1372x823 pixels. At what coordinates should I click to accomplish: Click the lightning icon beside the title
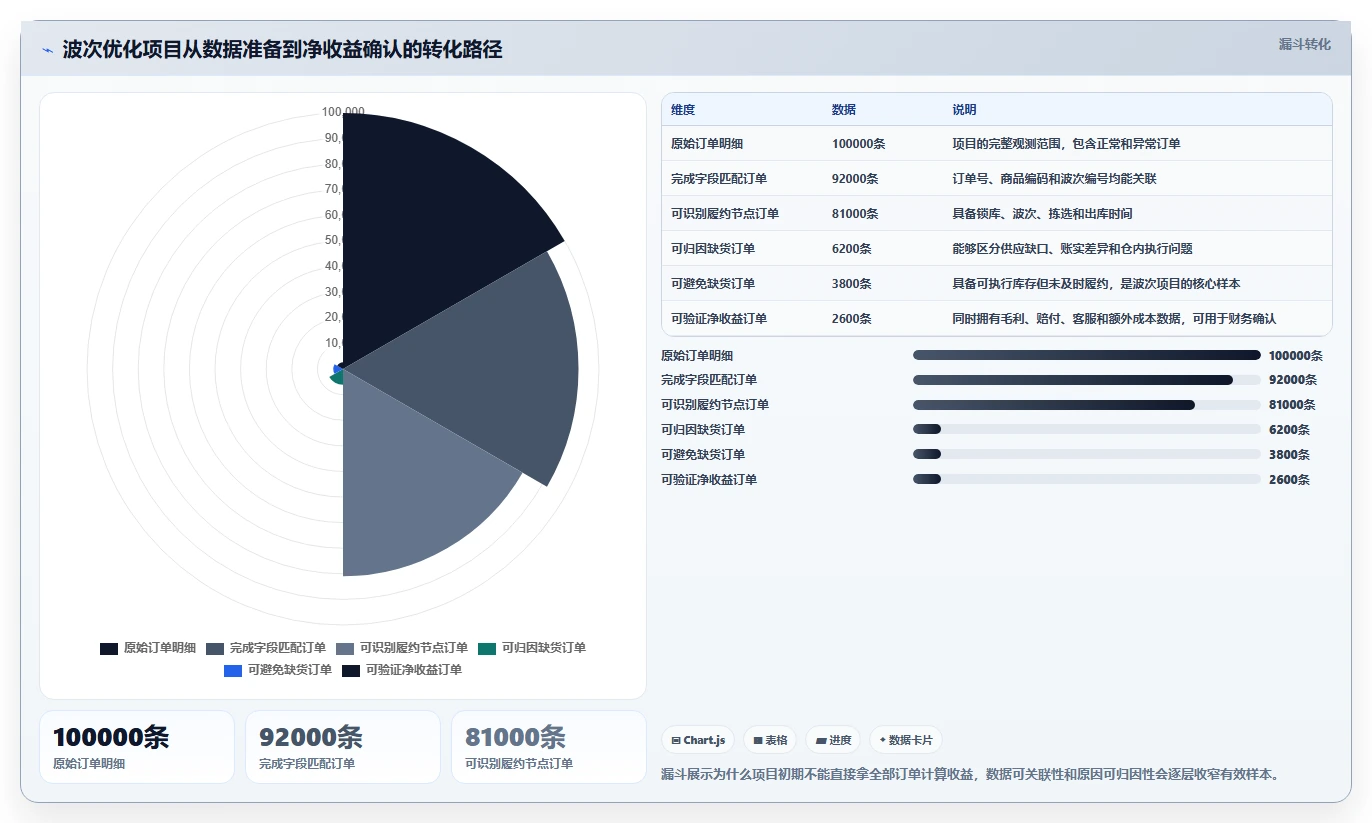coord(47,50)
